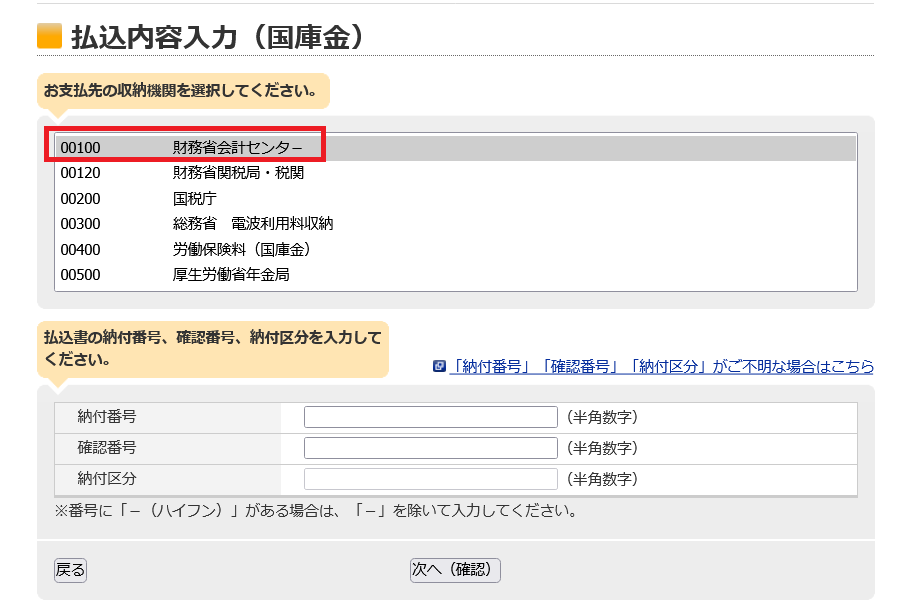Focus the 納付番号 input field

click(430, 417)
